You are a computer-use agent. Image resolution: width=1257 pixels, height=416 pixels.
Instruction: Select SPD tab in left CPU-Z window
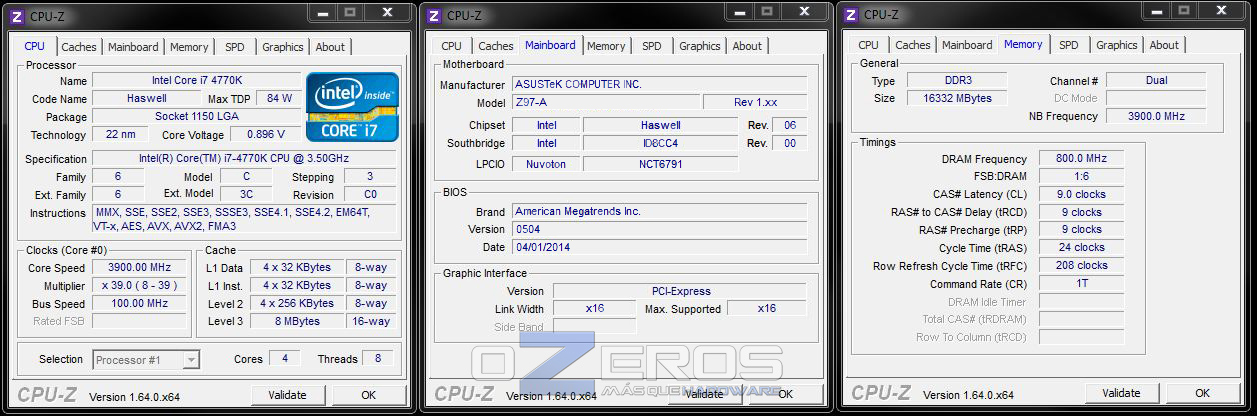[234, 47]
